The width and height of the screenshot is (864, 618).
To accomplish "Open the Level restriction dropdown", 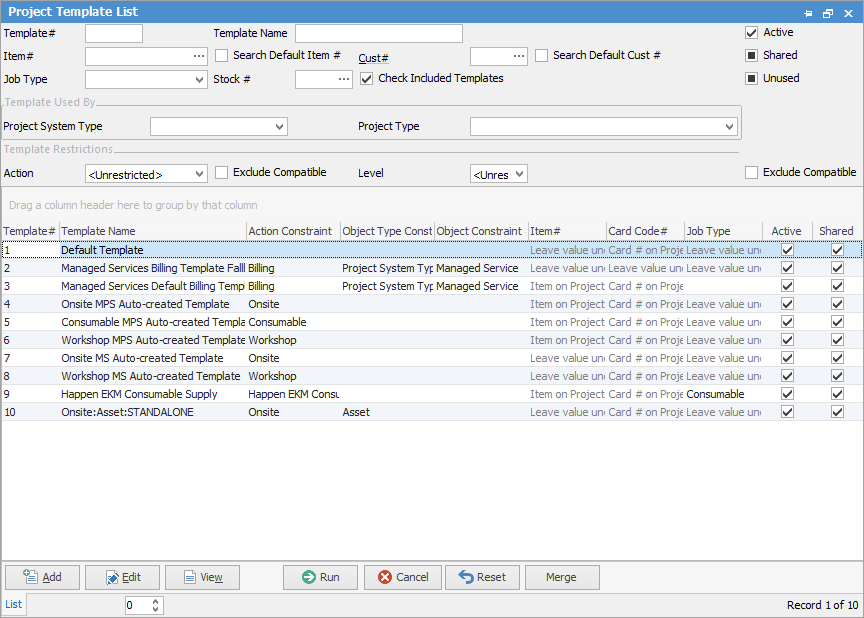I will [x=519, y=174].
